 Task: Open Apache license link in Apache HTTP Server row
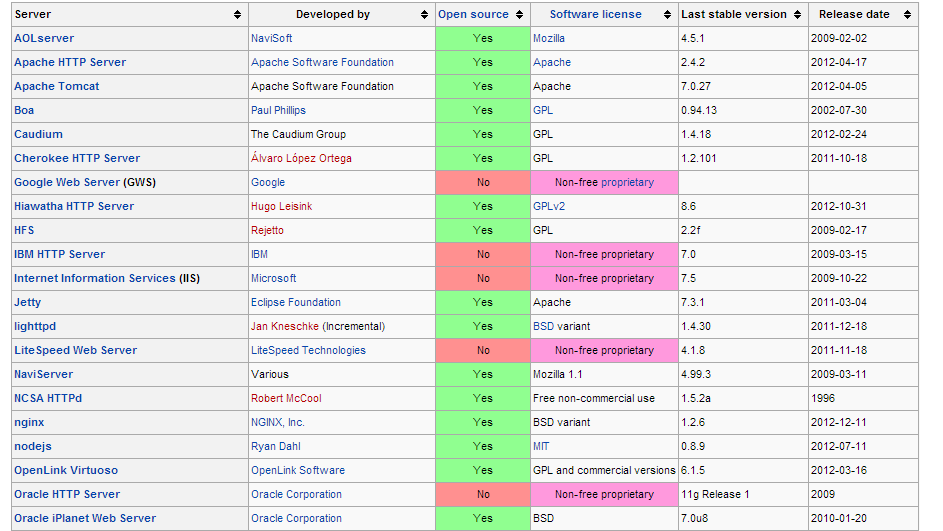[552, 63]
